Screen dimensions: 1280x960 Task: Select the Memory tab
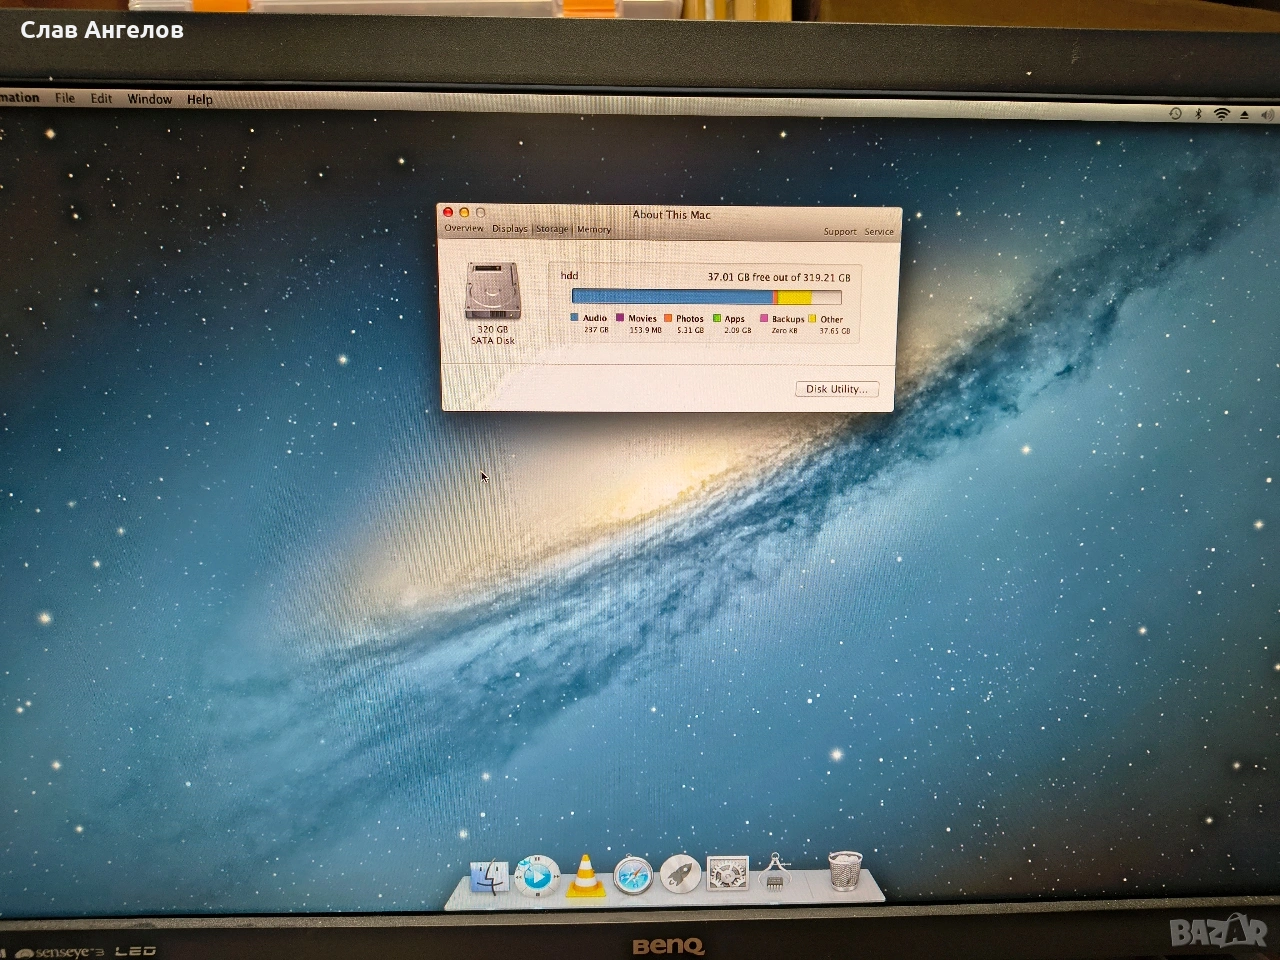[594, 230]
